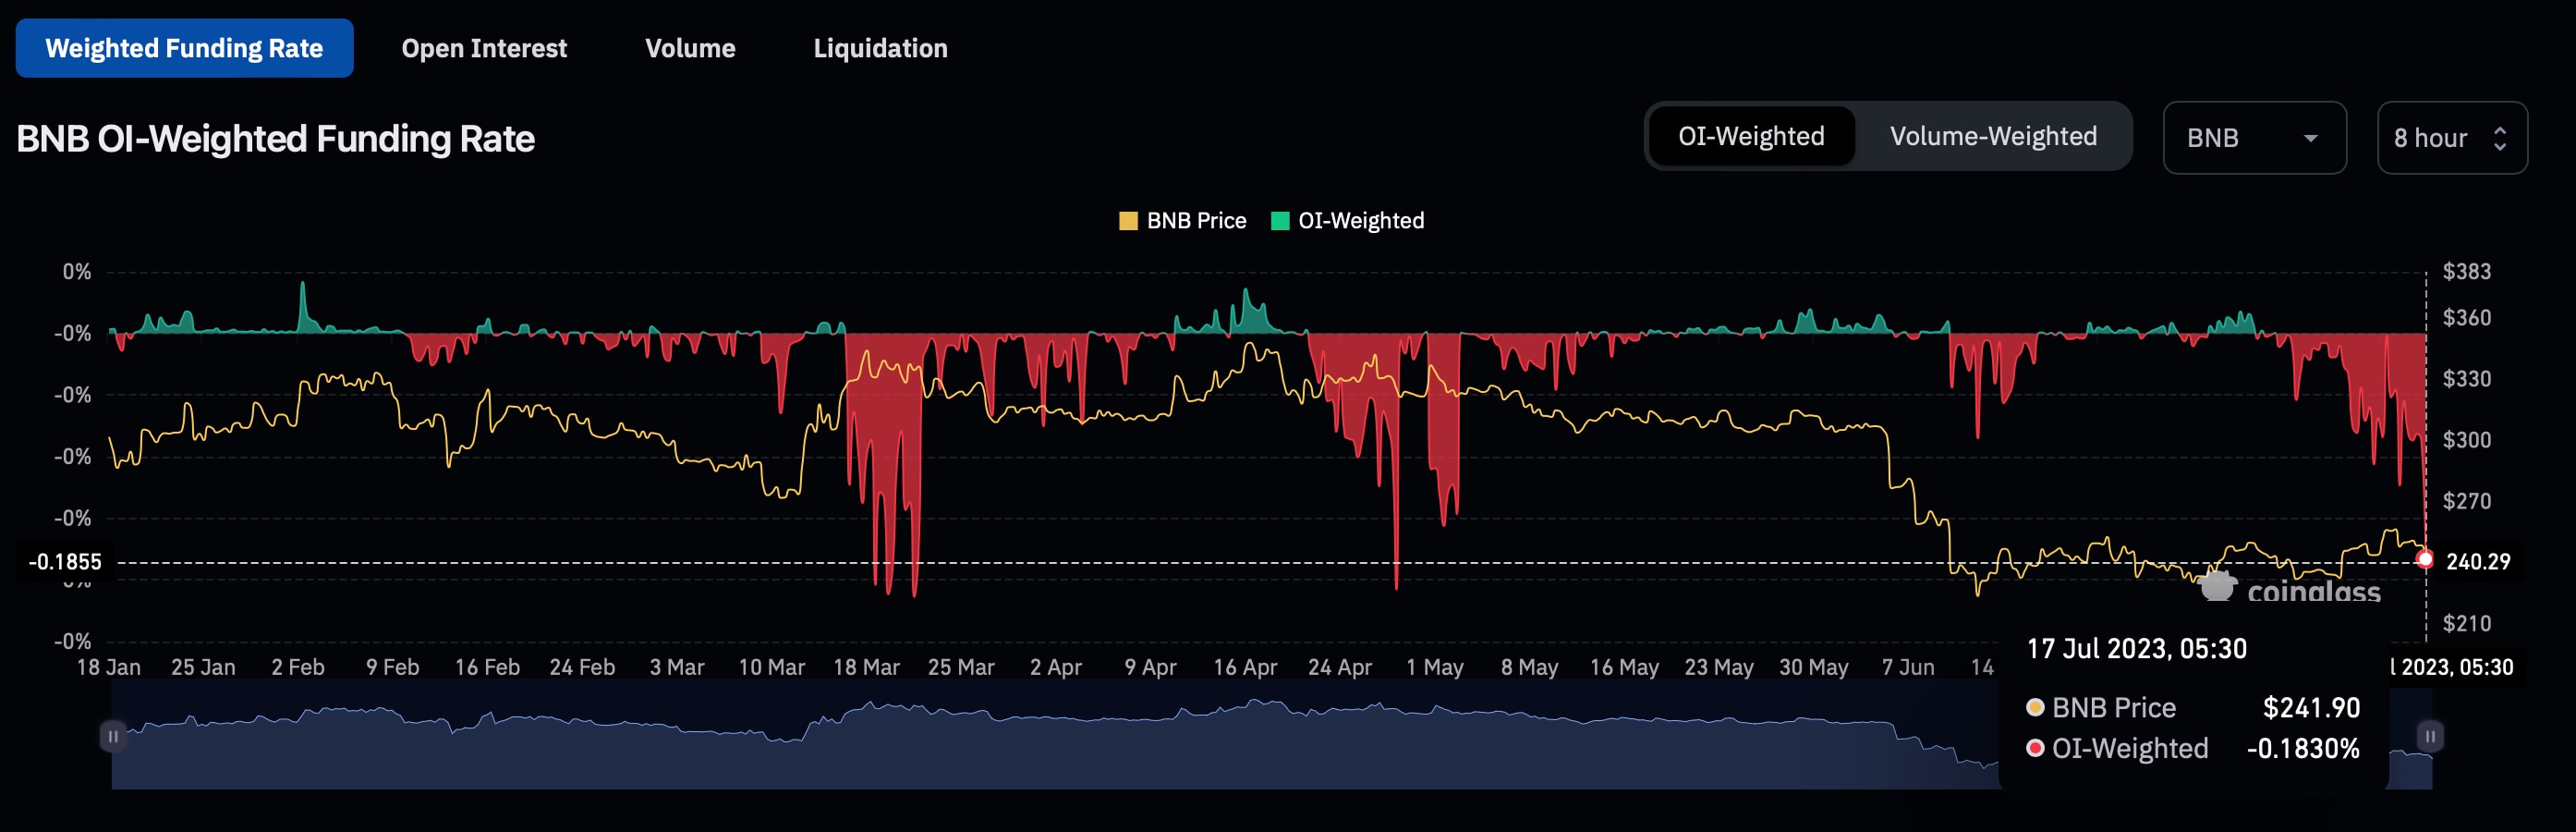Click the '240.29' right axis price label
2576x832 pixels.
[x=2478, y=561]
